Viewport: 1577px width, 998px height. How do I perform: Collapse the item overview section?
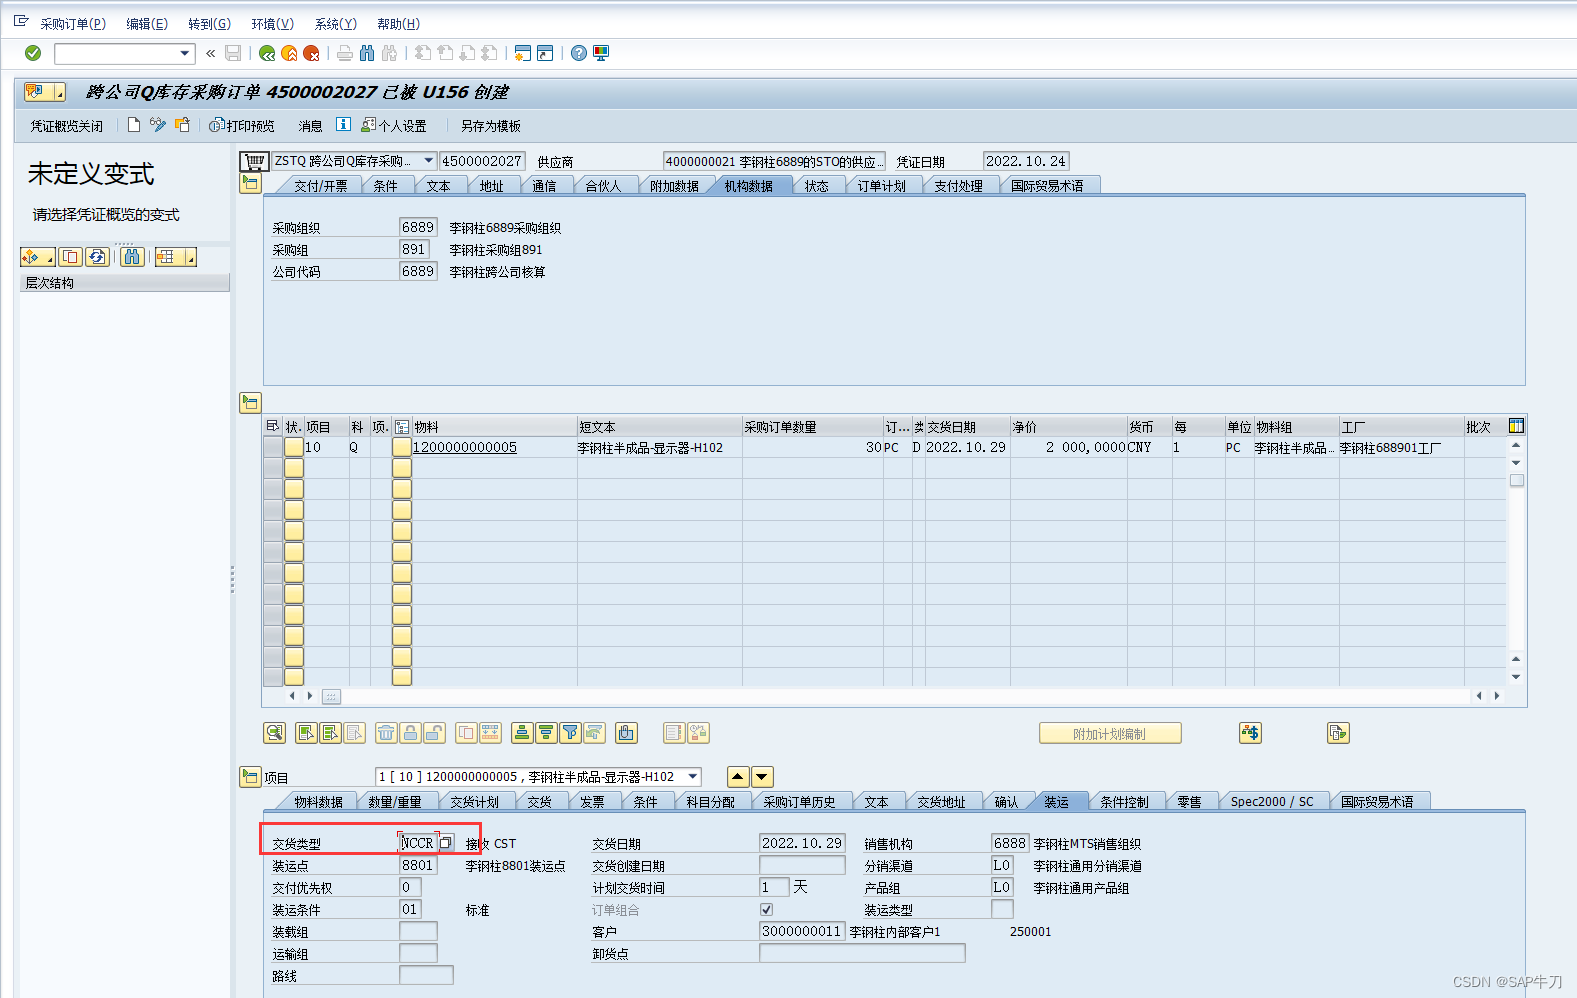pyautogui.click(x=250, y=403)
